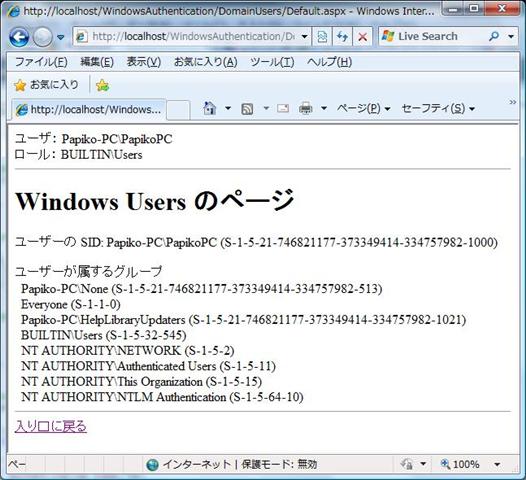Click the Papiko-PC\None group line
The image size is (526, 480).
[202, 289]
